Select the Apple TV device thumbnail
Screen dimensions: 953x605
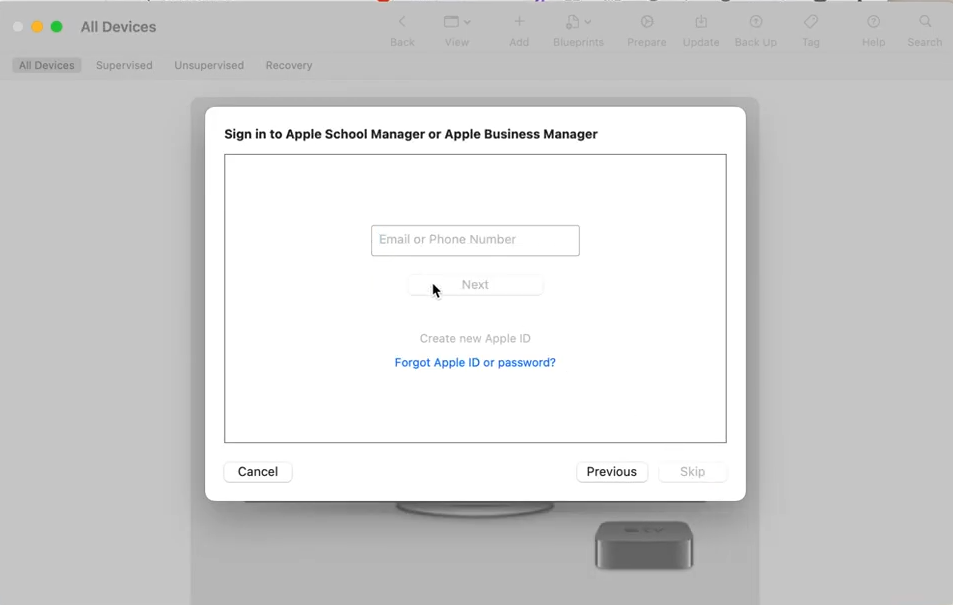(644, 545)
